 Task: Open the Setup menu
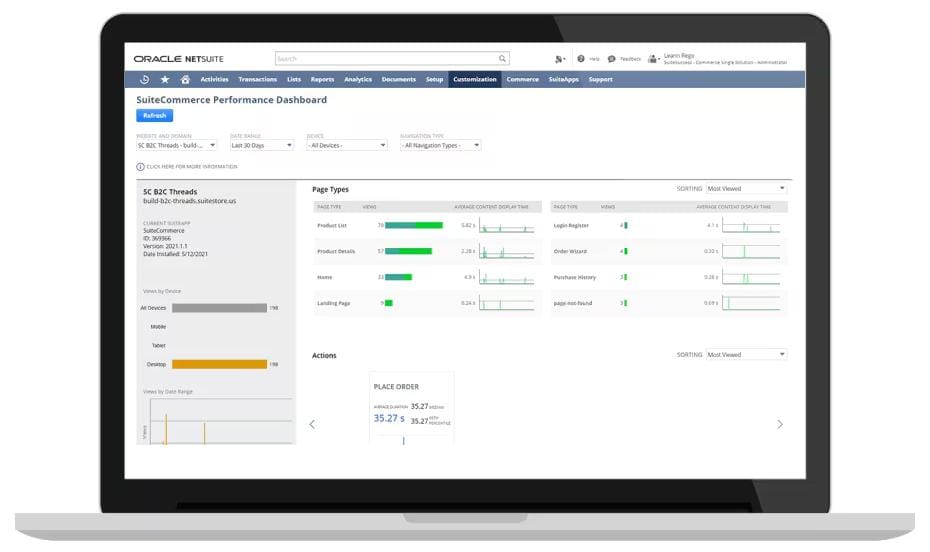(x=434, y=79)
